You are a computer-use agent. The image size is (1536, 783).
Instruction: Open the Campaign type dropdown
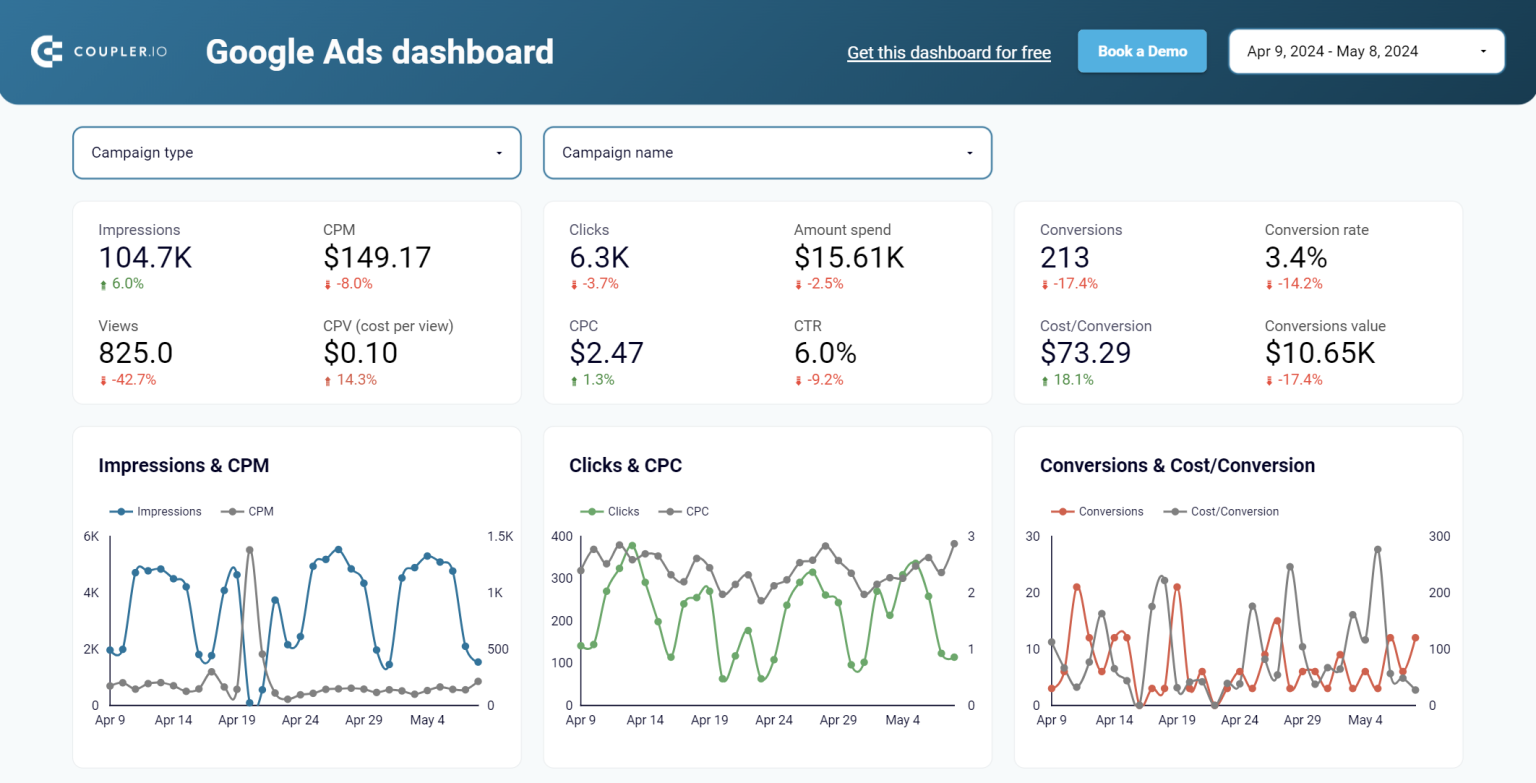296,152
